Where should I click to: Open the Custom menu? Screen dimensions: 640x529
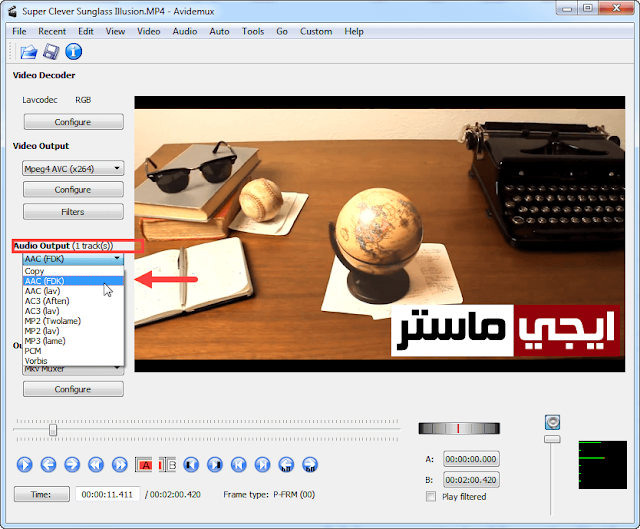click(x=316, y=31)
